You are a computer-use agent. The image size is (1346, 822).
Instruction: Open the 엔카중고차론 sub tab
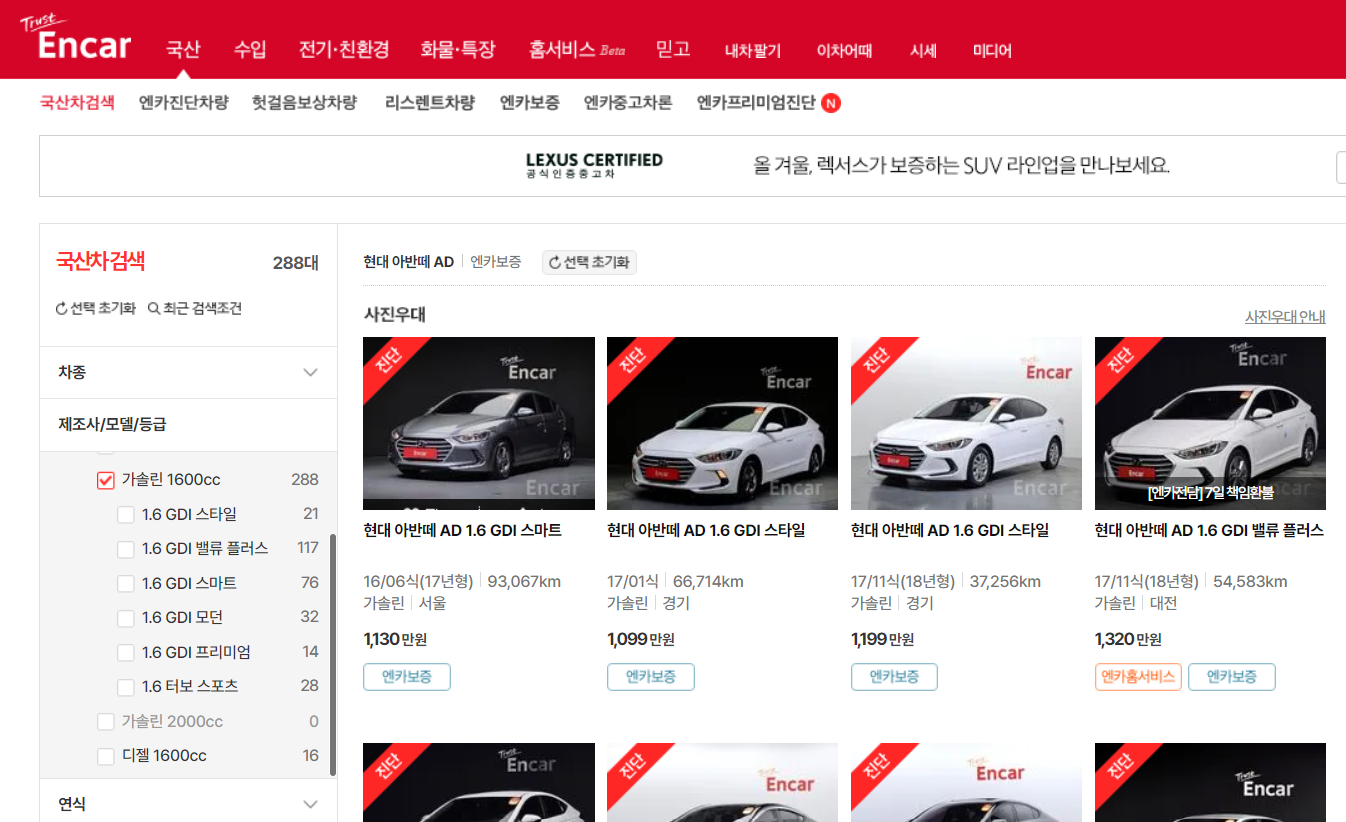(x=628, y=102)
